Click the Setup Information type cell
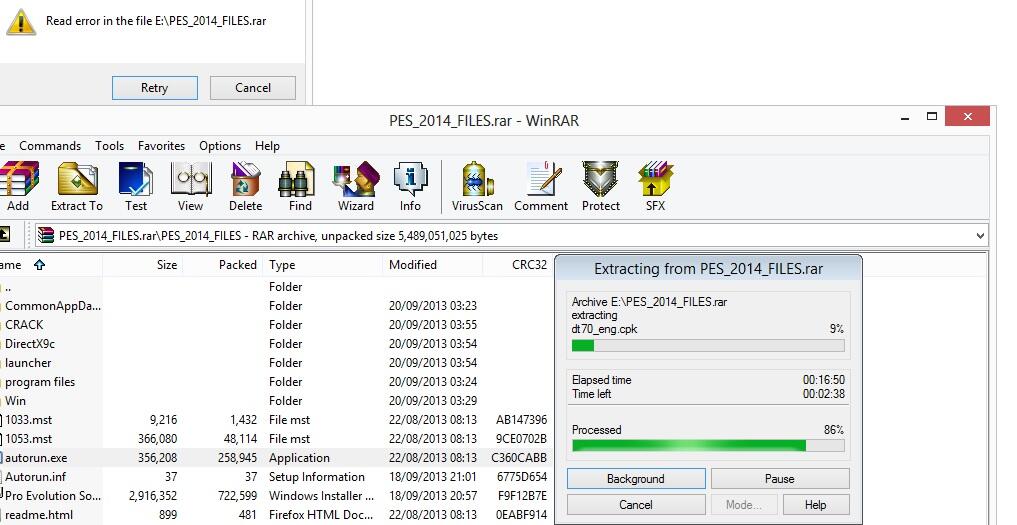The width and height of the screenshot is (1017, 525). [x=317, y=477]
